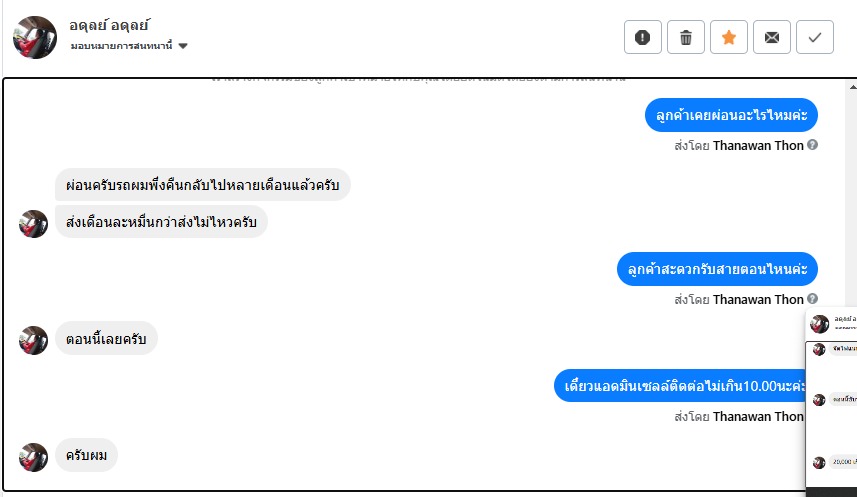
Task: Click help icon beside first Thanawan Thon
Action: pos(813,145)
